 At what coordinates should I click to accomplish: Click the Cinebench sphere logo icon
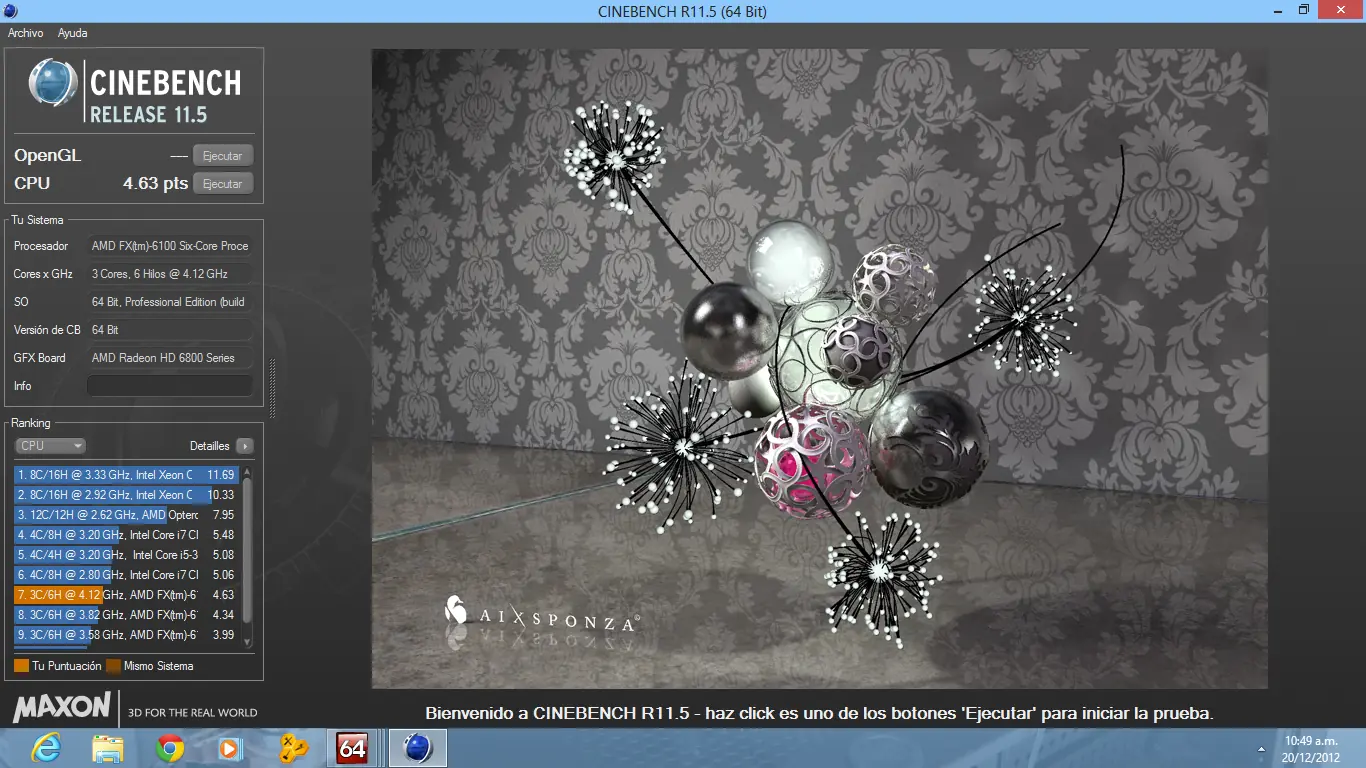(x=53, y=83)
